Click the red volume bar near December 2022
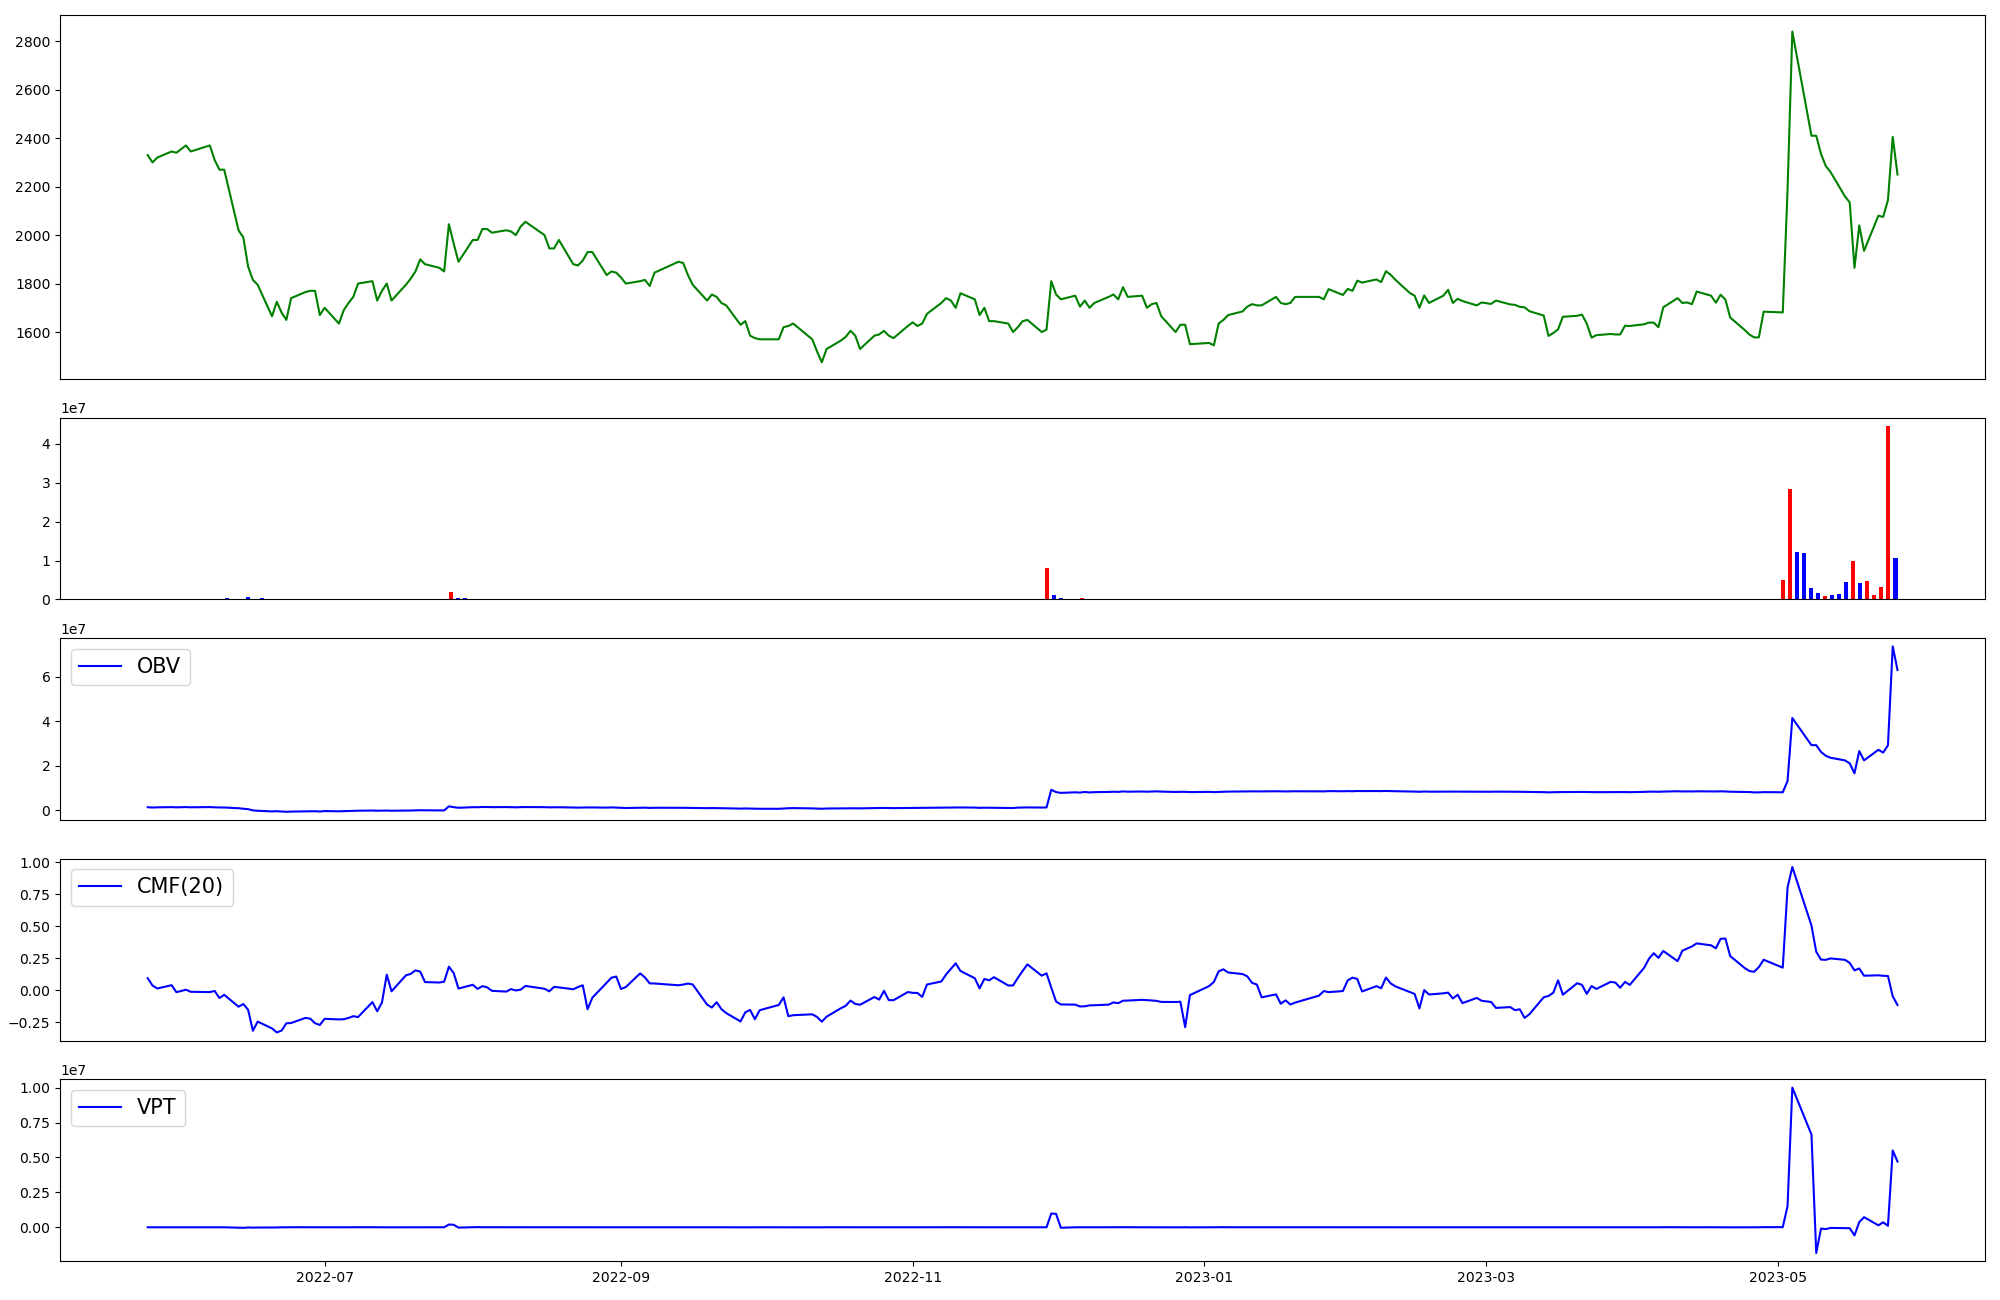The width and height of the screenshot is (2000, 1300). point(1047,584)
